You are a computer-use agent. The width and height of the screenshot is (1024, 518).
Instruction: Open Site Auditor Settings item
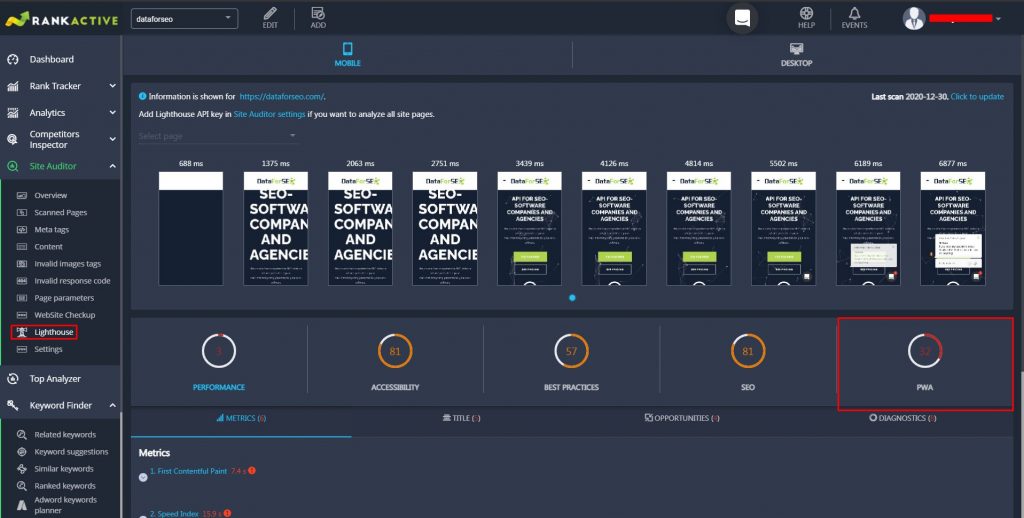48,349
